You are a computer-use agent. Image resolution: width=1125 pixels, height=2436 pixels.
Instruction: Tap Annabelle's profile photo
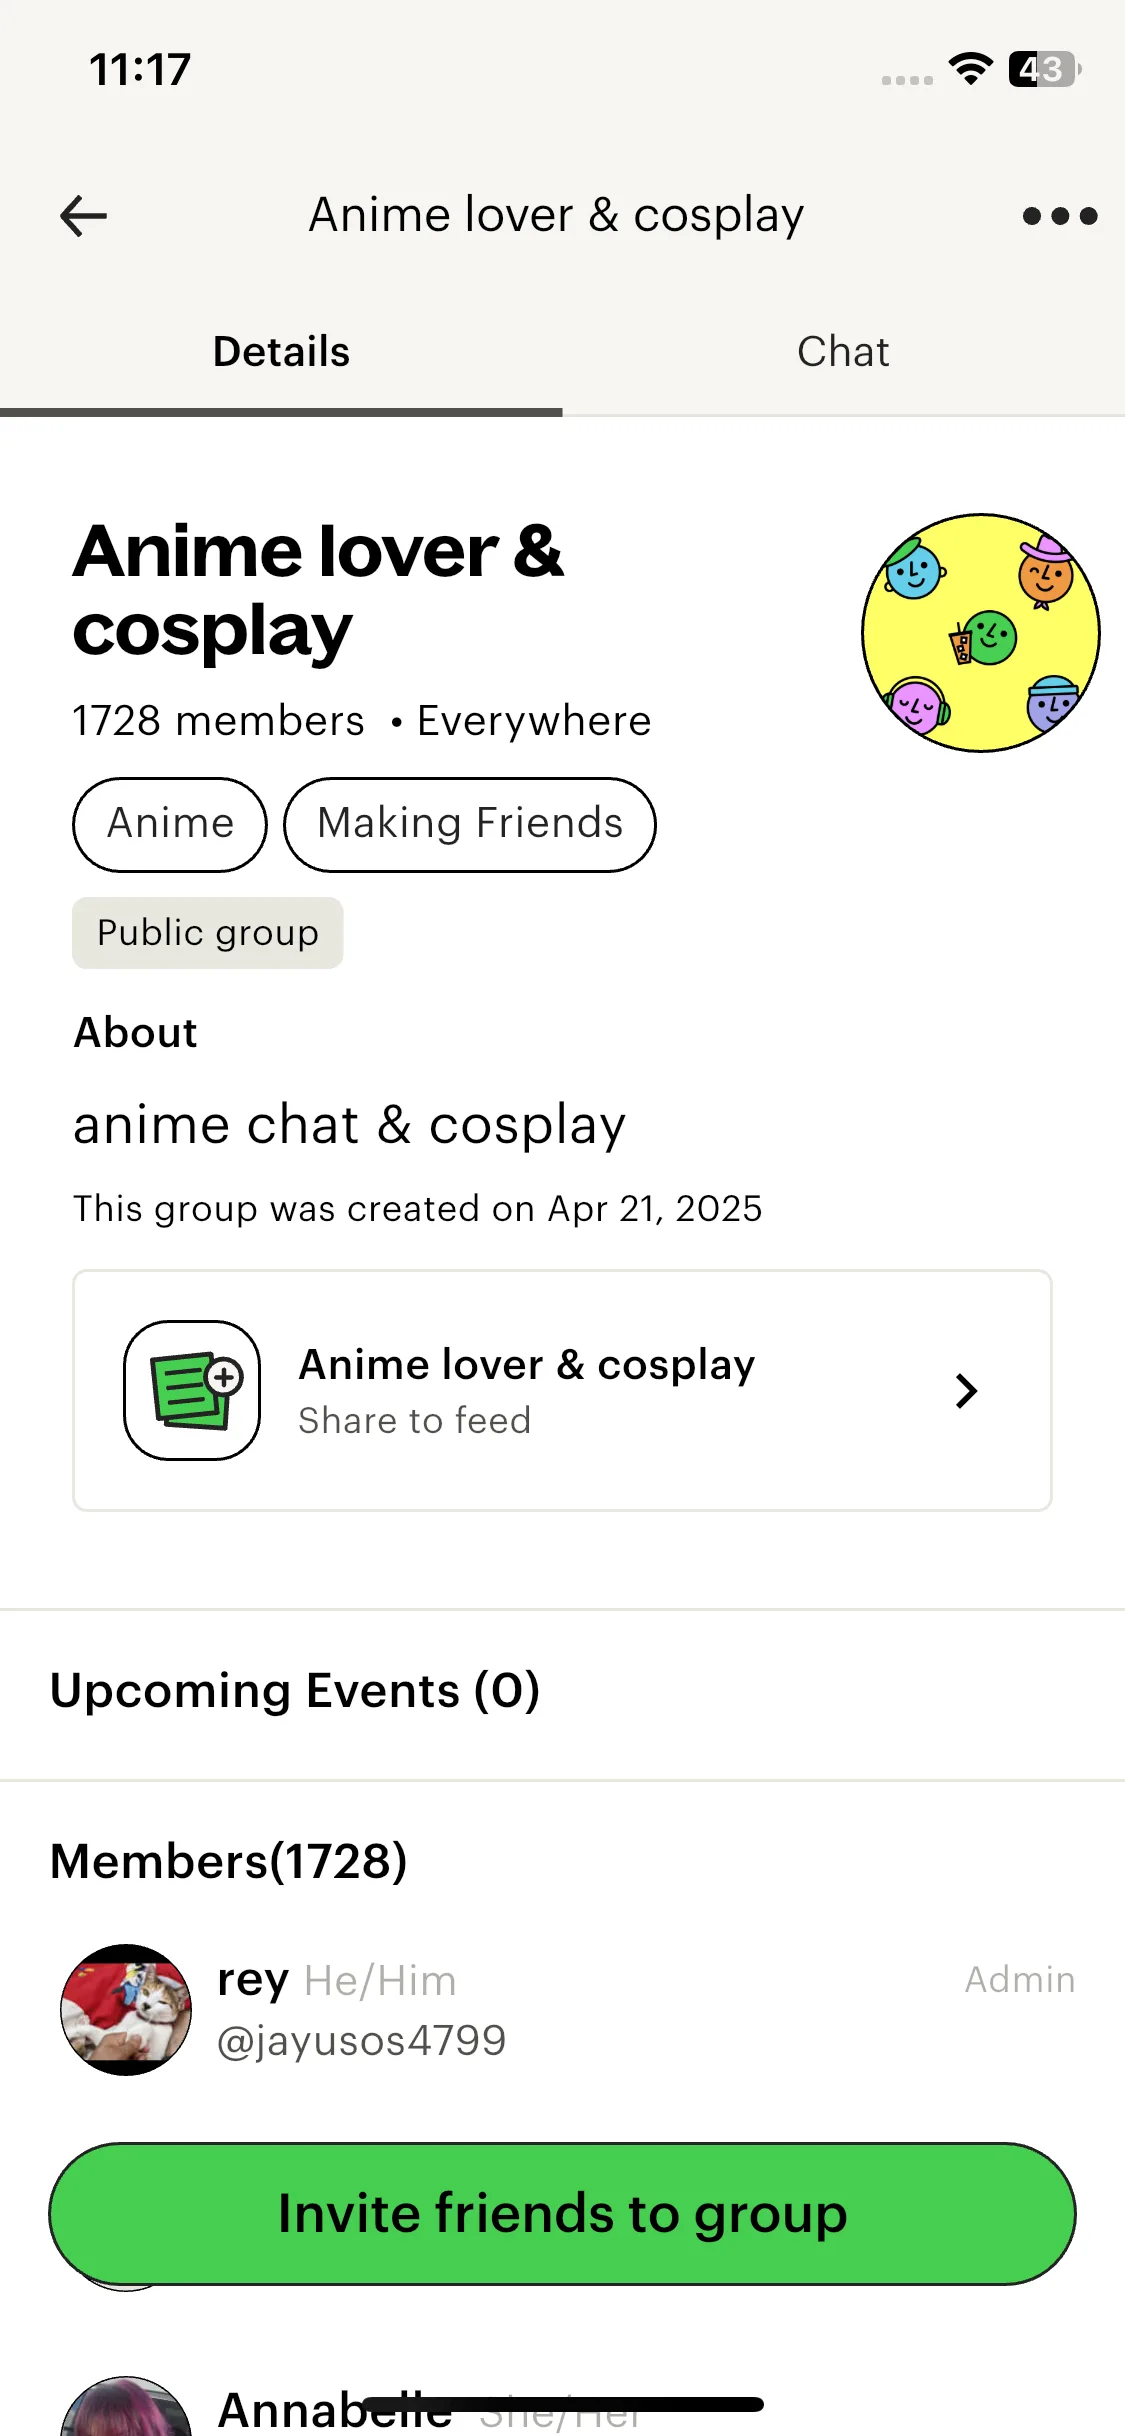(126, 2410)
